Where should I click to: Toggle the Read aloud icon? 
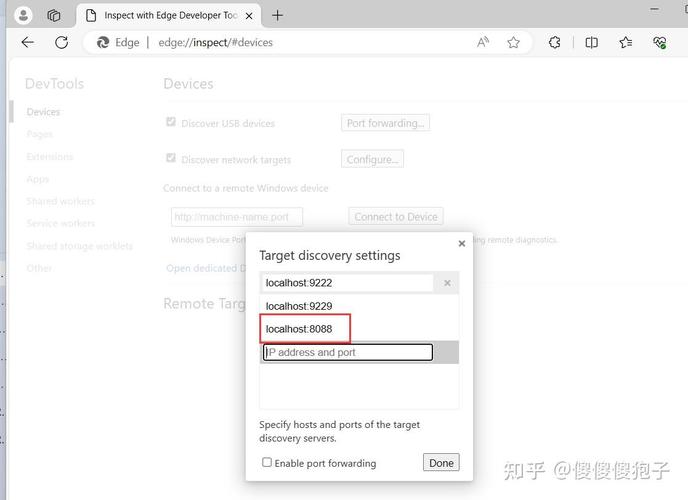pyautogui.click(x=483, y=42)
